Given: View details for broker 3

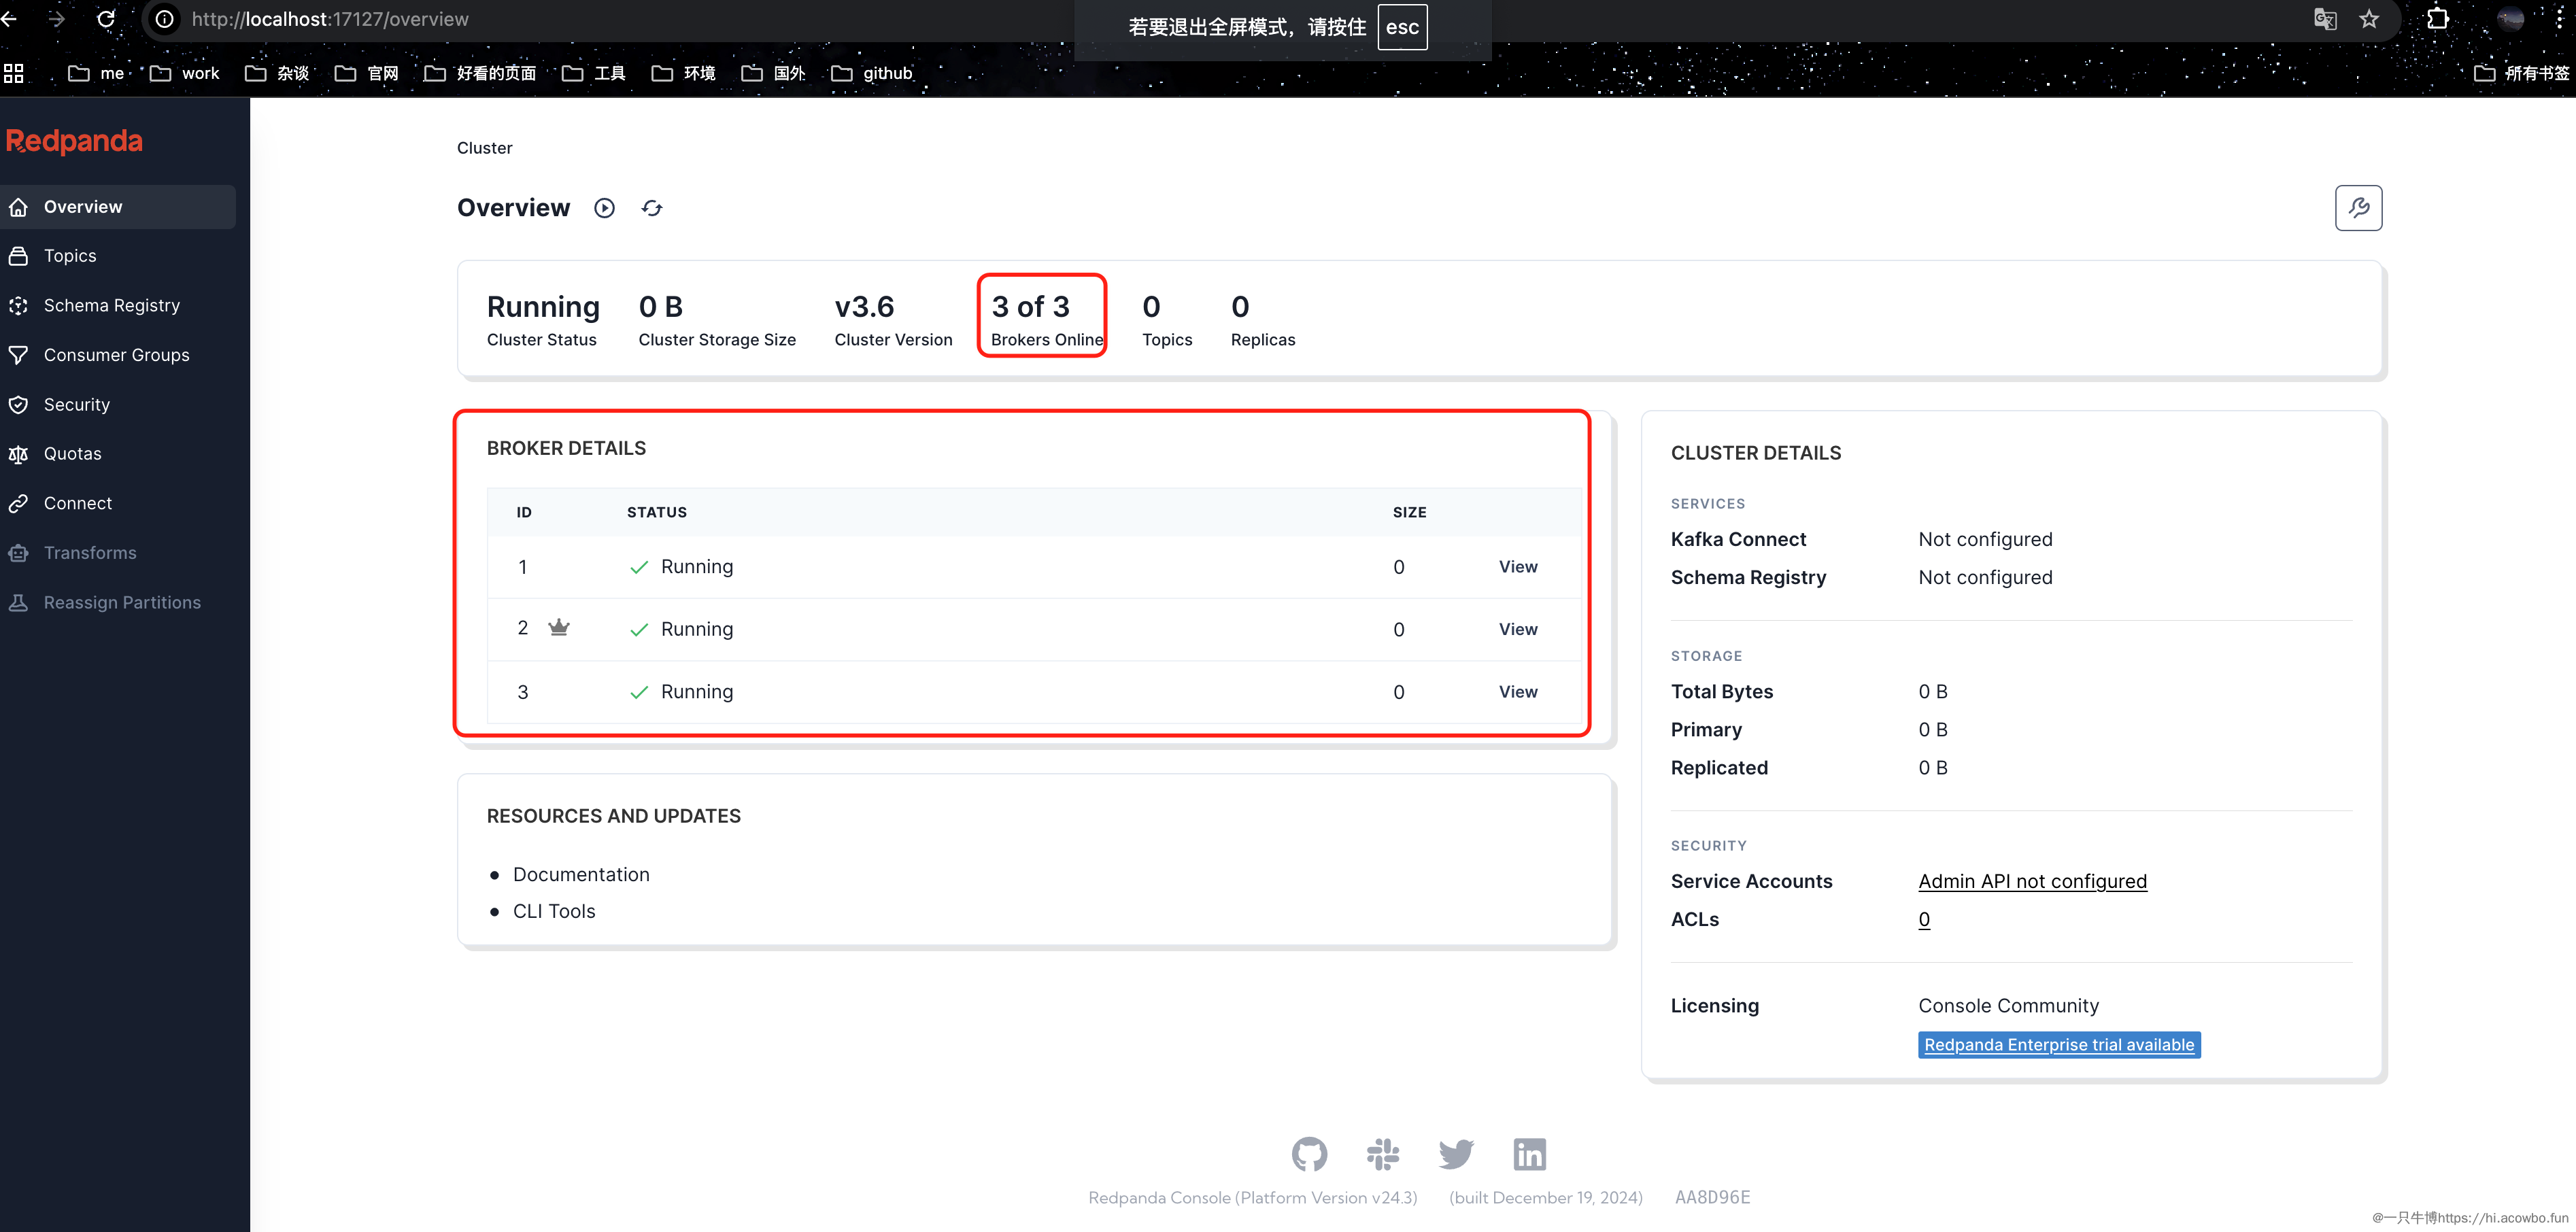Looking at the screenshot, I should tap(1518, 692).
